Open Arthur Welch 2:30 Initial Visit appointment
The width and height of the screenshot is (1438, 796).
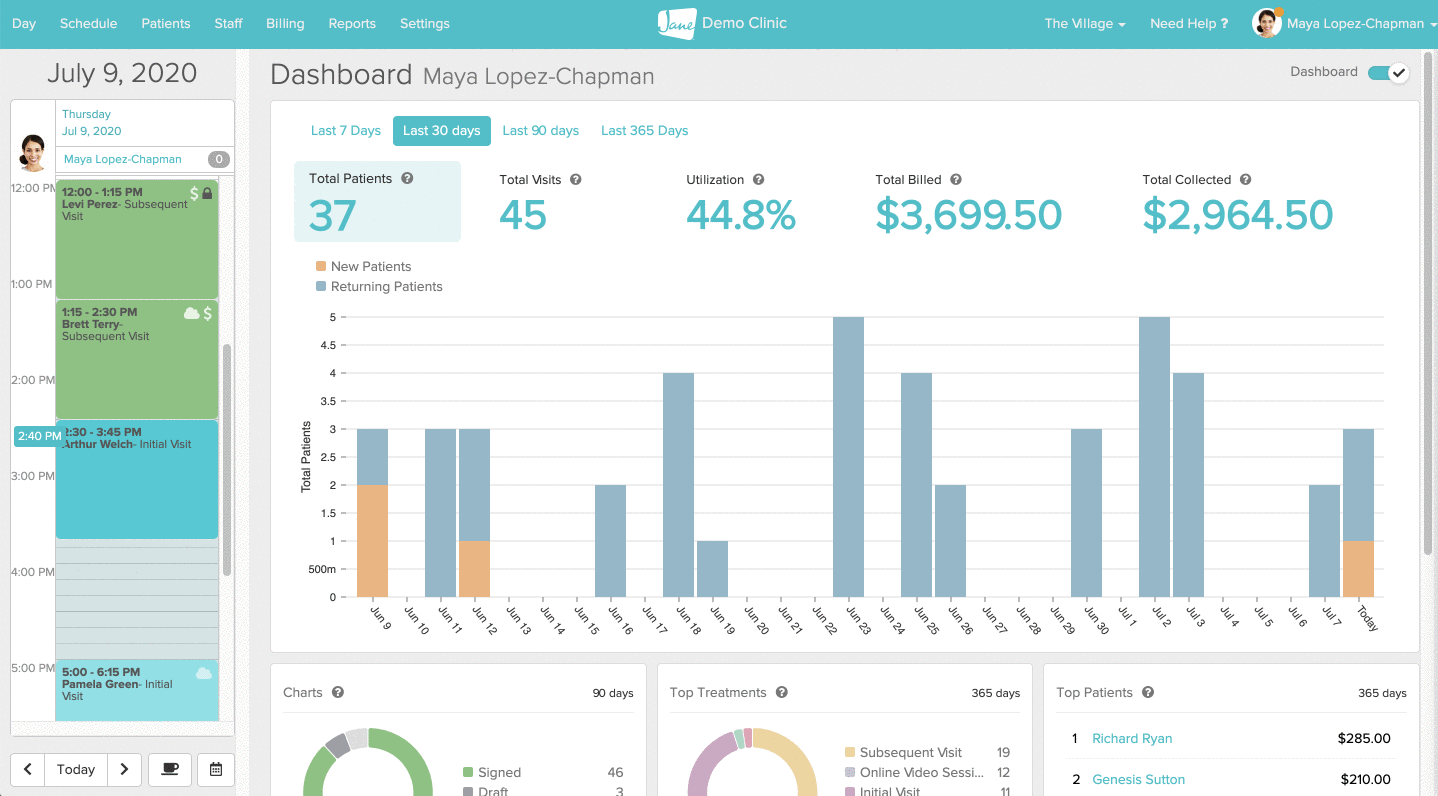pyautogui.click(x=137, y=479)
